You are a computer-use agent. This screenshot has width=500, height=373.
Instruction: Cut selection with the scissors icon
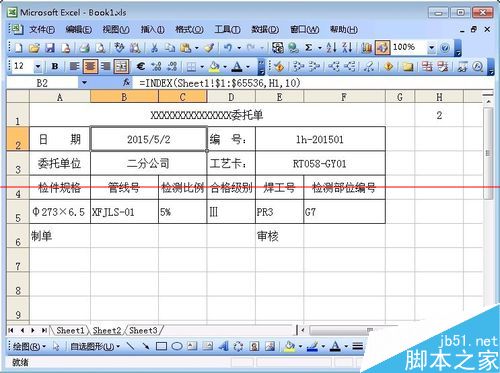coord(154,48)
